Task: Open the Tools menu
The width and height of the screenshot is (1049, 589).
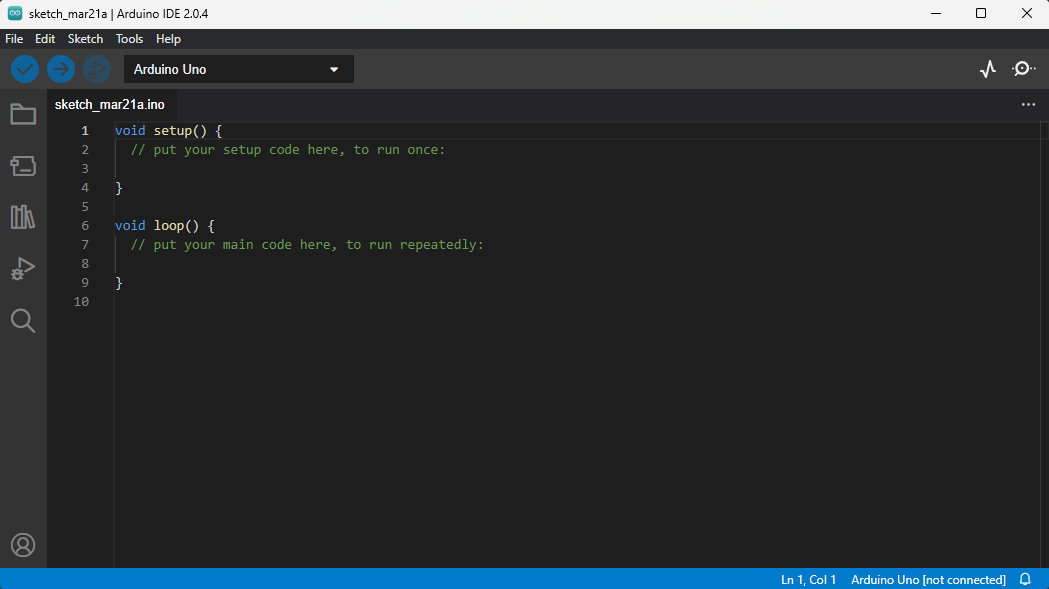Action: pyautogui.click(x=129, y=39)
